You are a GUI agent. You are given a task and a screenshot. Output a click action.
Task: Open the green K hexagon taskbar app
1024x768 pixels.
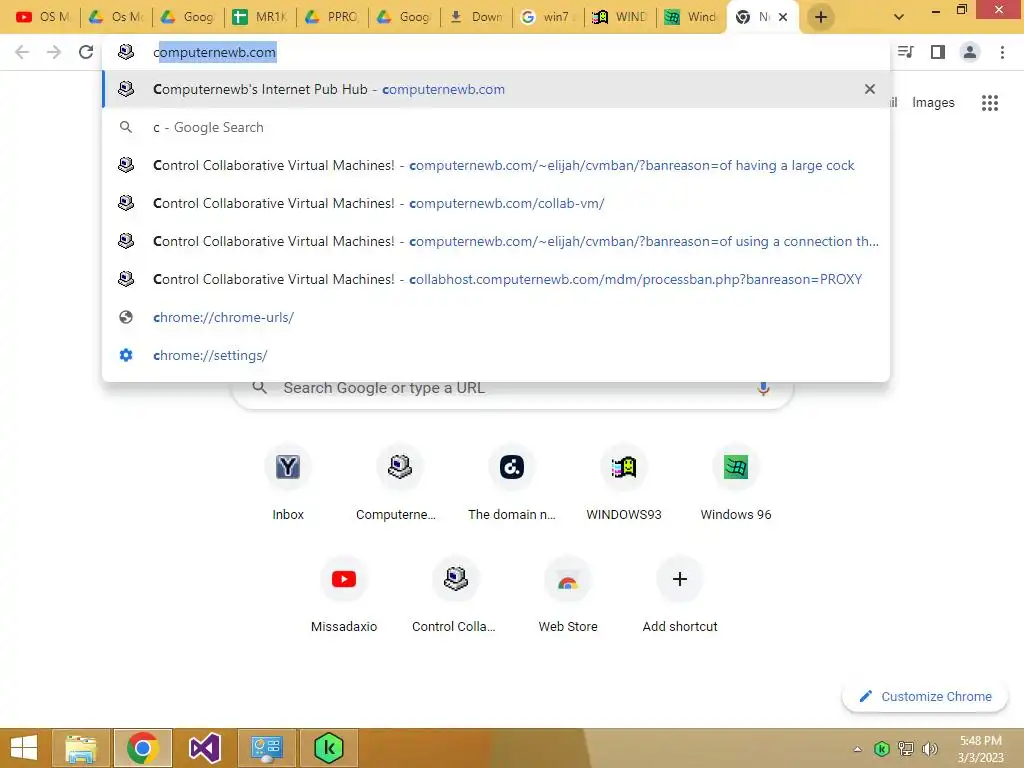(328, 748)
